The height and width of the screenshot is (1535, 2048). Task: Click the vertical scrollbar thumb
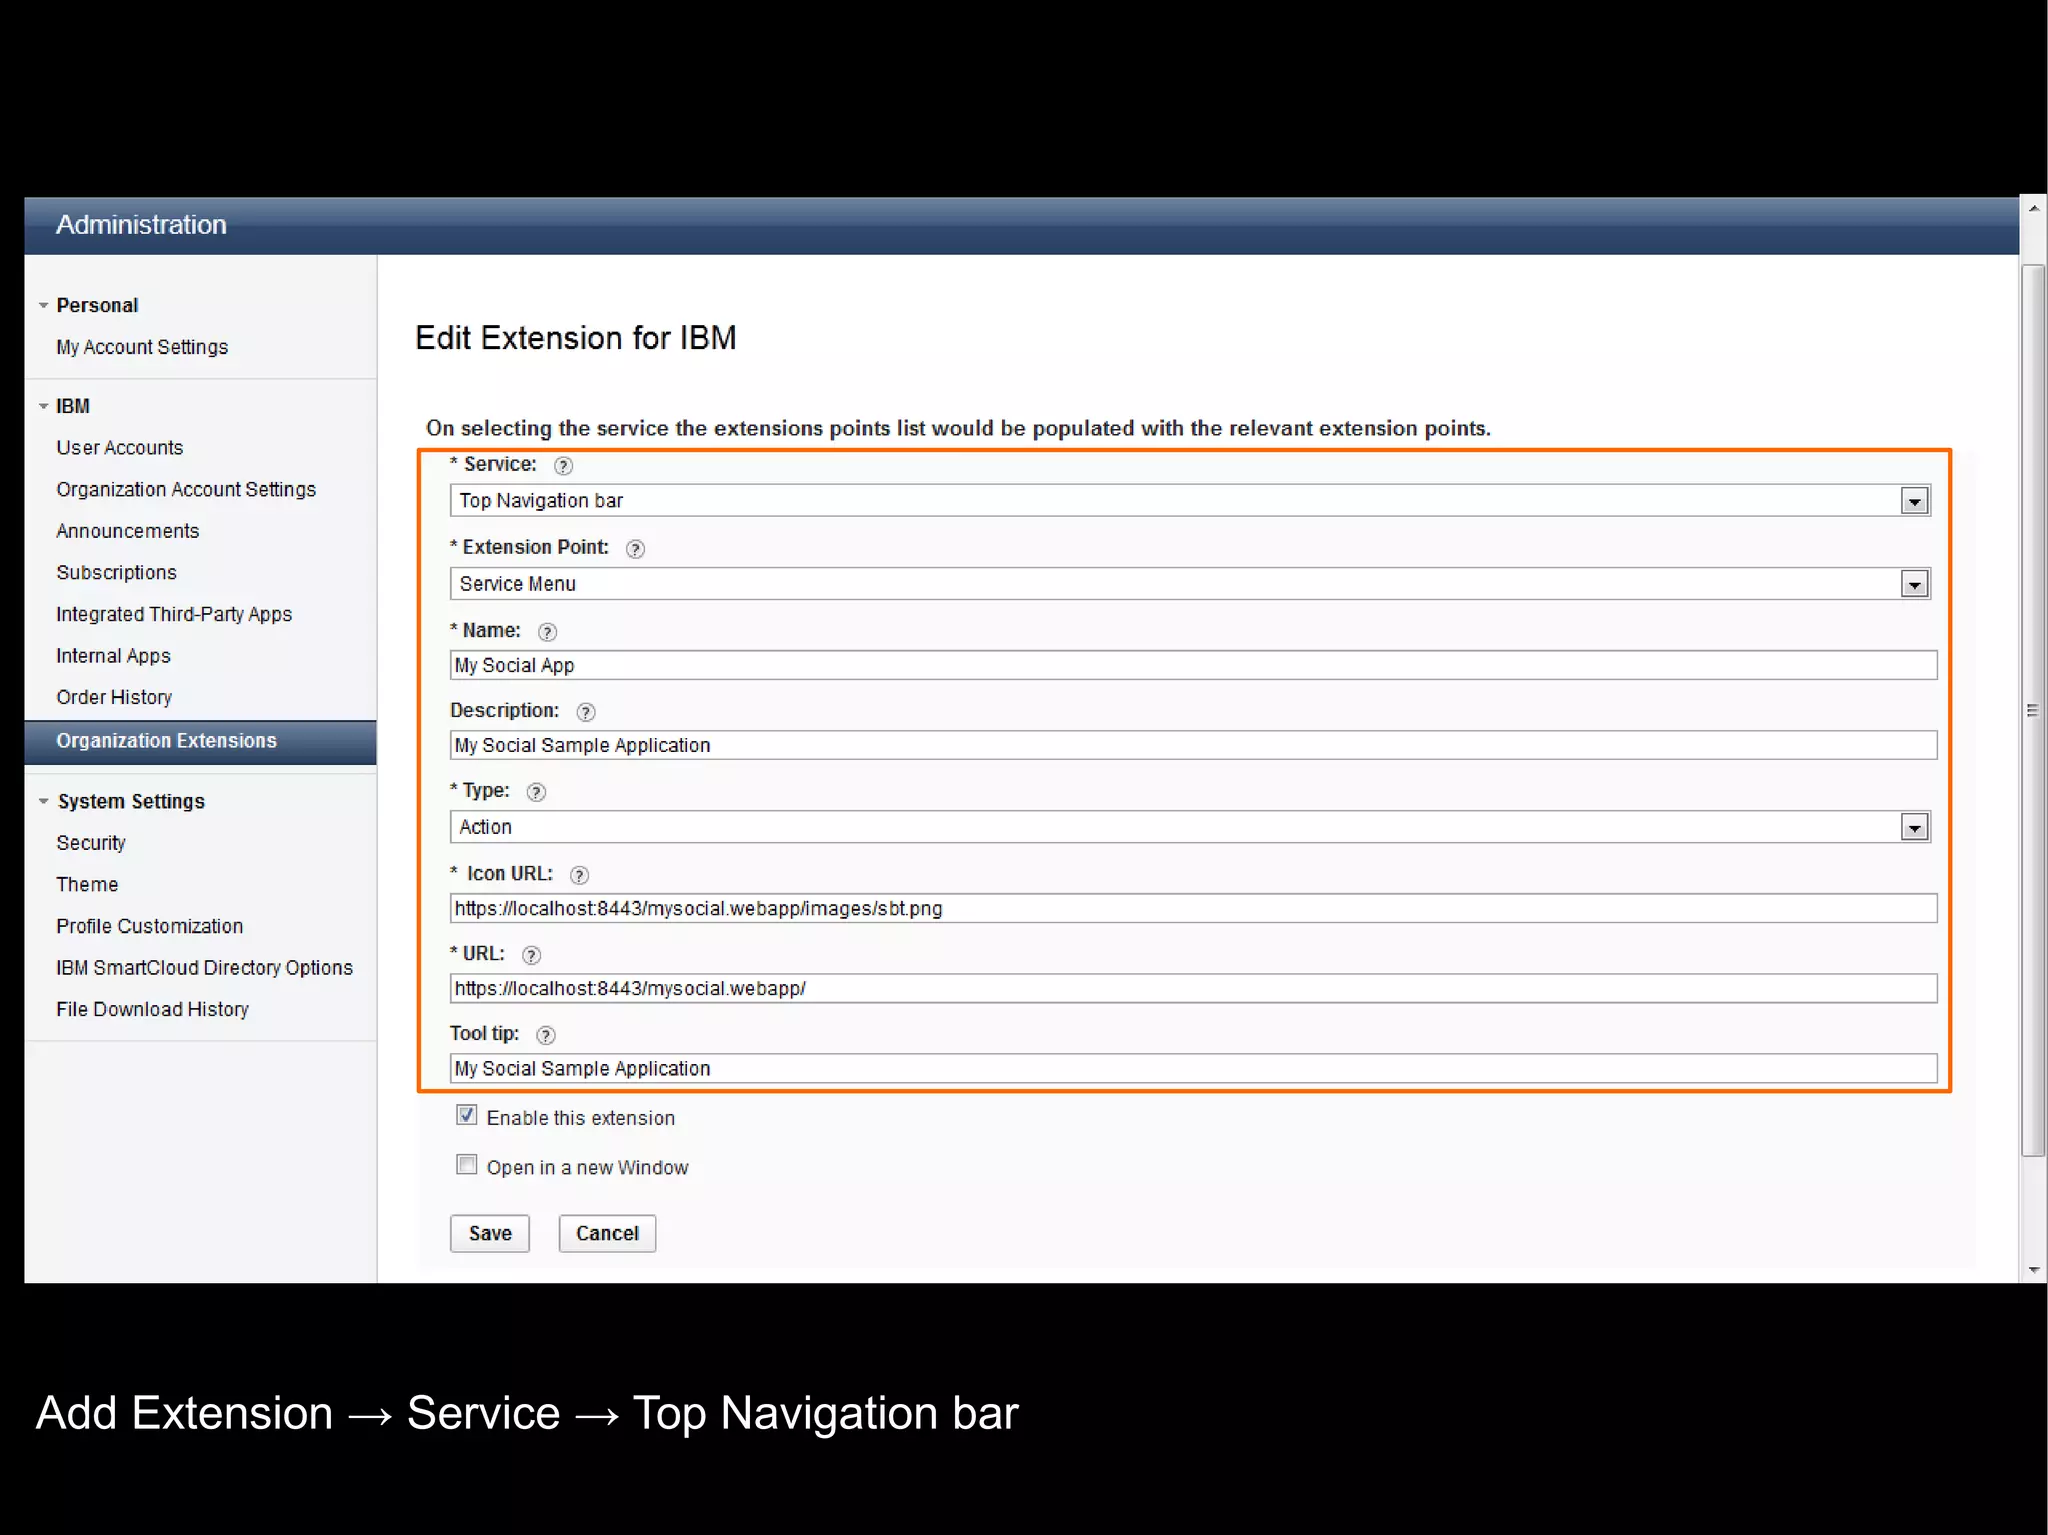2033,710
